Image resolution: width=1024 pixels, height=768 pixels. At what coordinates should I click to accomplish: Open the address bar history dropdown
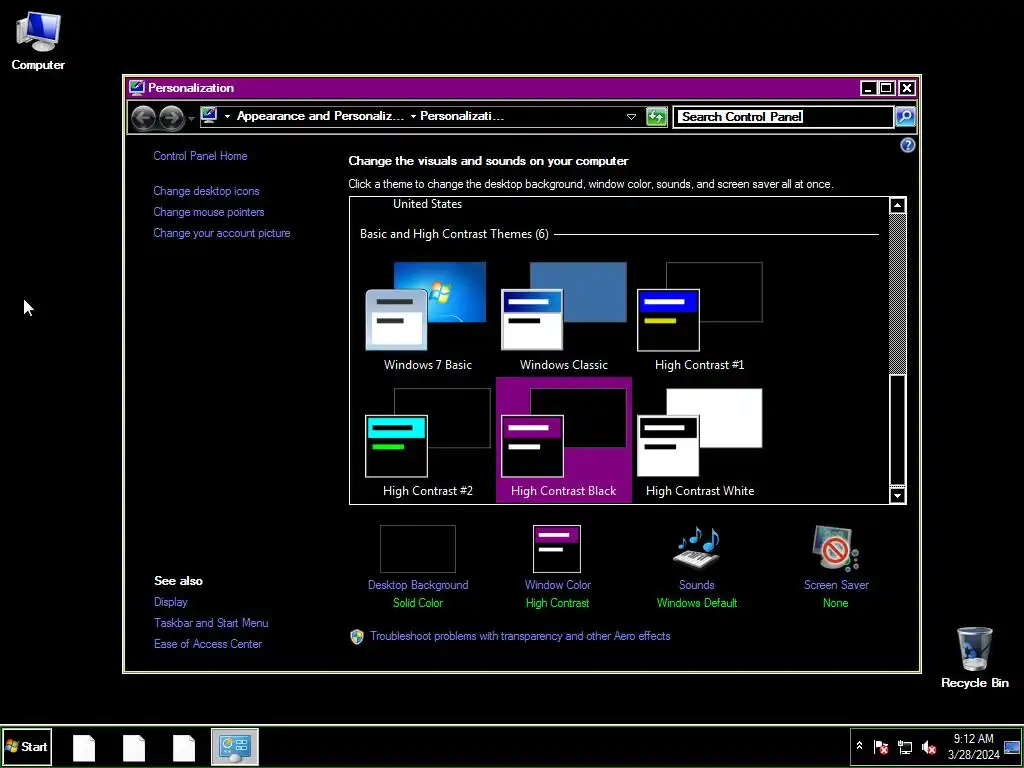point(631,117)
